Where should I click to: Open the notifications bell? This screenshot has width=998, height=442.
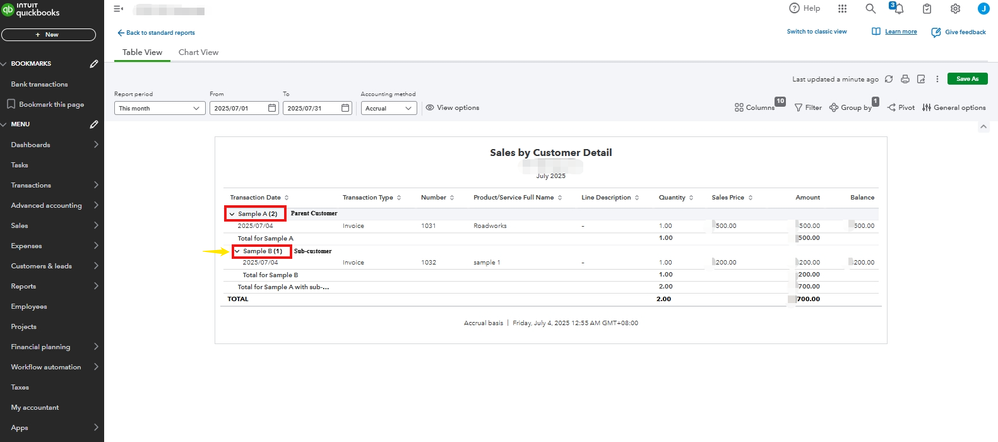click(x=899, y=8)
